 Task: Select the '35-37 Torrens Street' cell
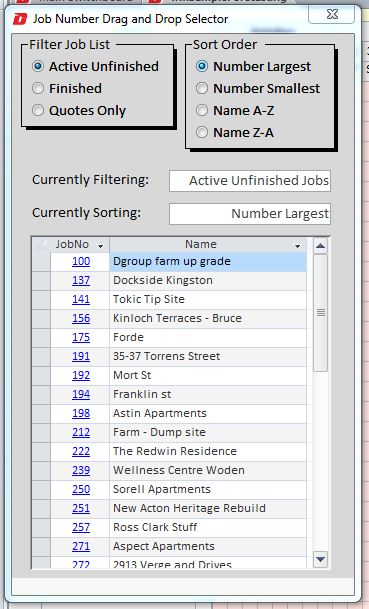tap(208, 357)
